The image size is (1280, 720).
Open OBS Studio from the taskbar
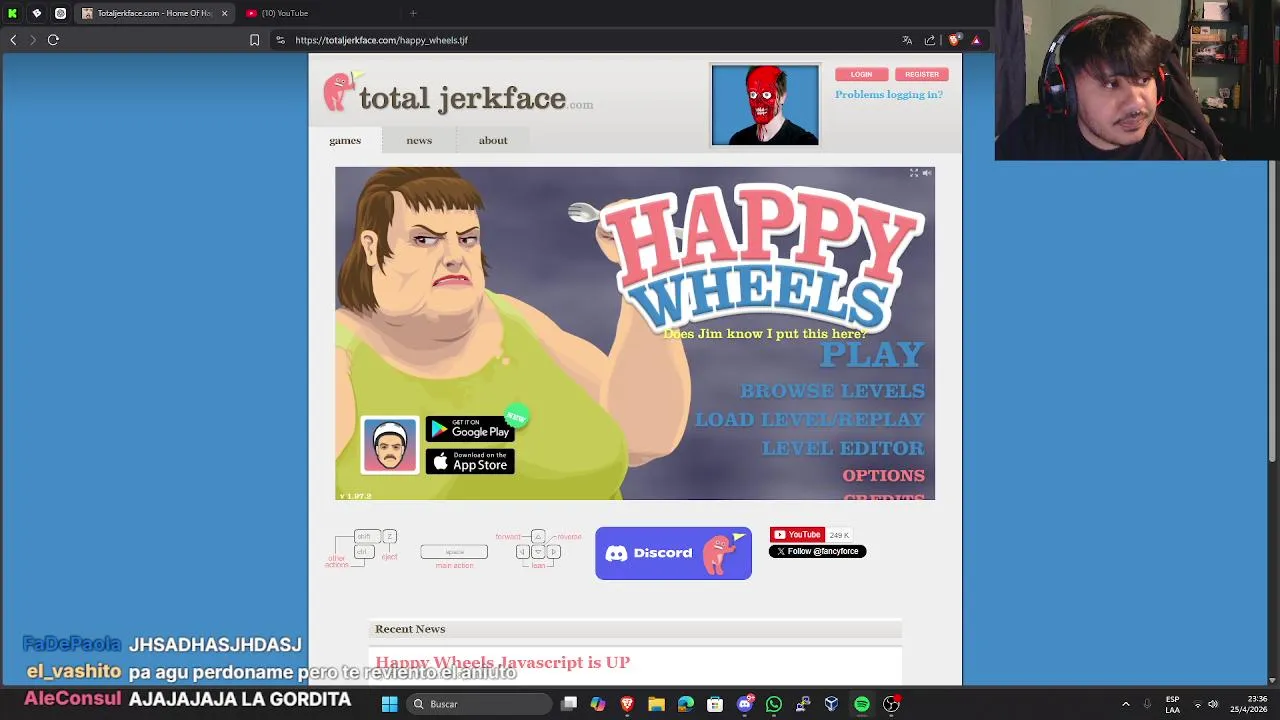[891, 704]
